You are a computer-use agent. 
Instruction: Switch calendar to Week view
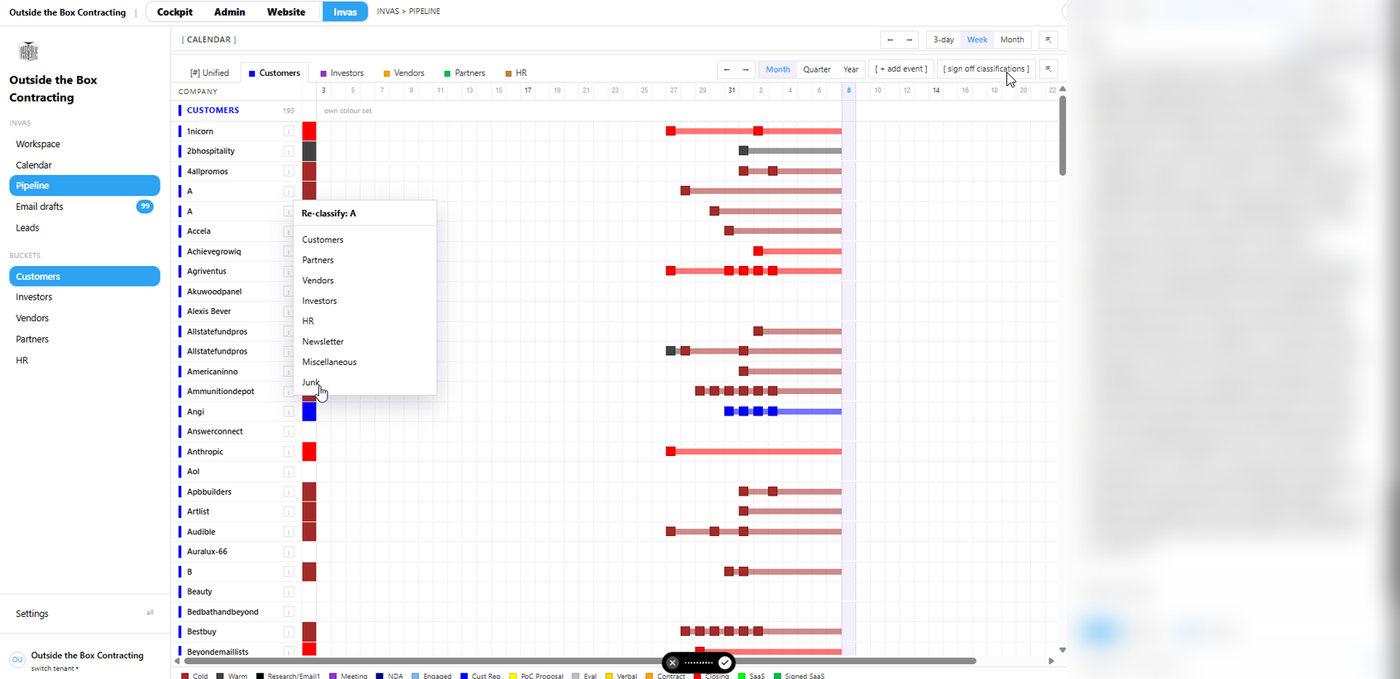(977, 40)
